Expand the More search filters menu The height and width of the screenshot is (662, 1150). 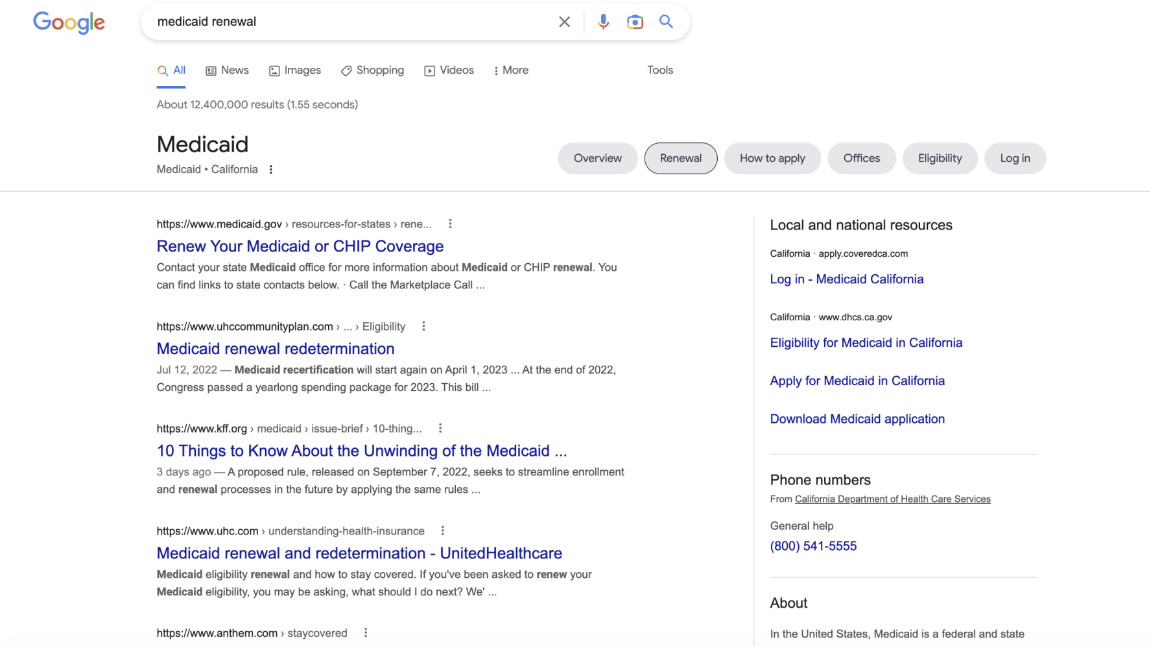click(x=510, y=71)
